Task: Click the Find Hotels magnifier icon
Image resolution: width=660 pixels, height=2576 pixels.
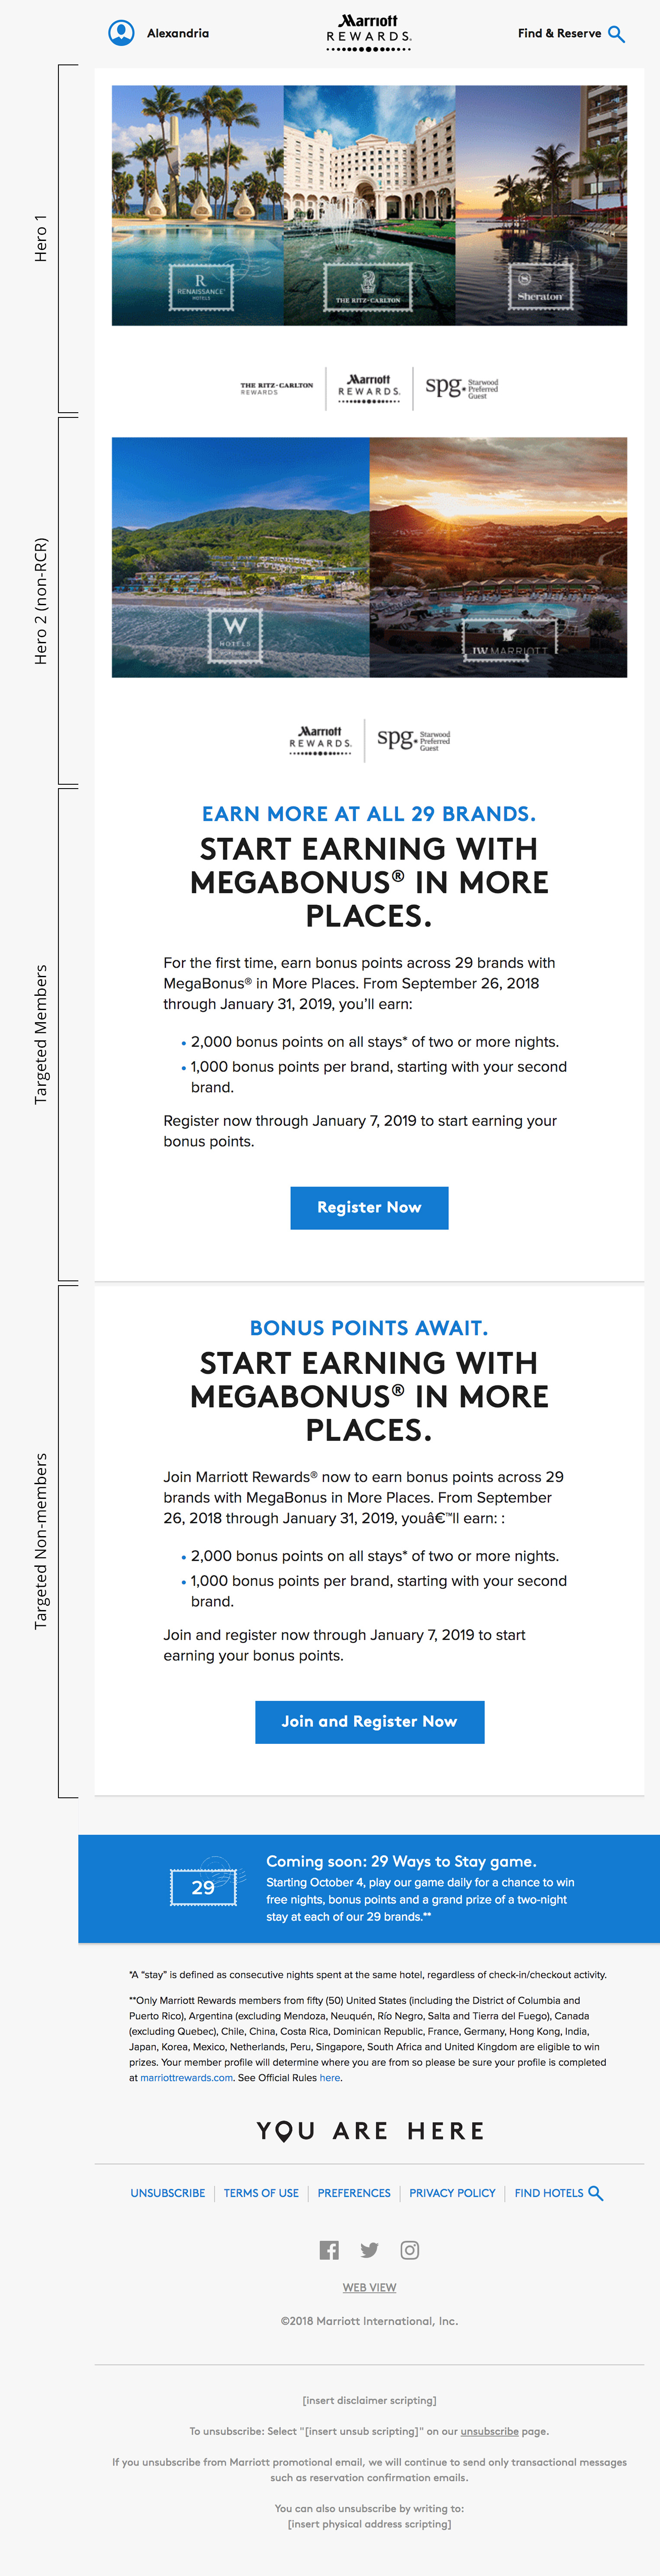Action: (x=596, y=2193)
